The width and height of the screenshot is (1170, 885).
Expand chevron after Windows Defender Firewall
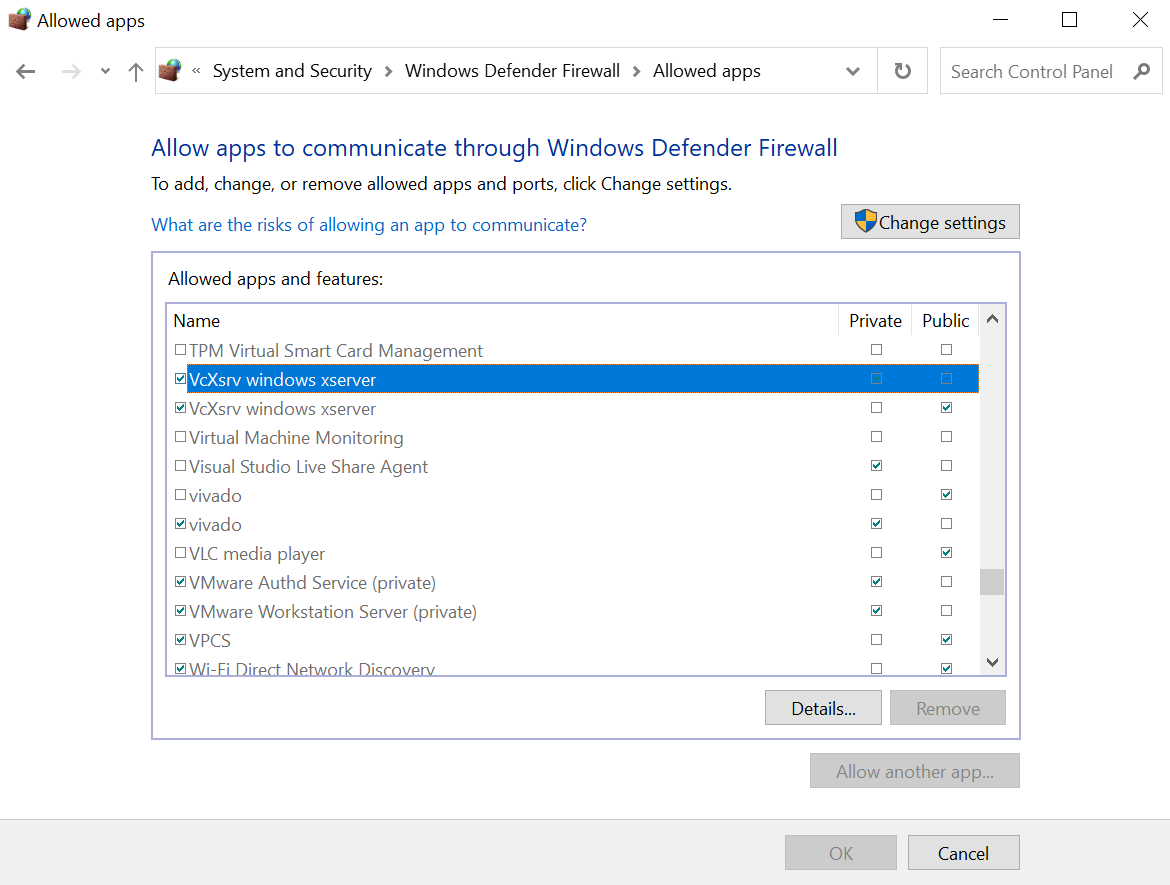coord(636,72)
